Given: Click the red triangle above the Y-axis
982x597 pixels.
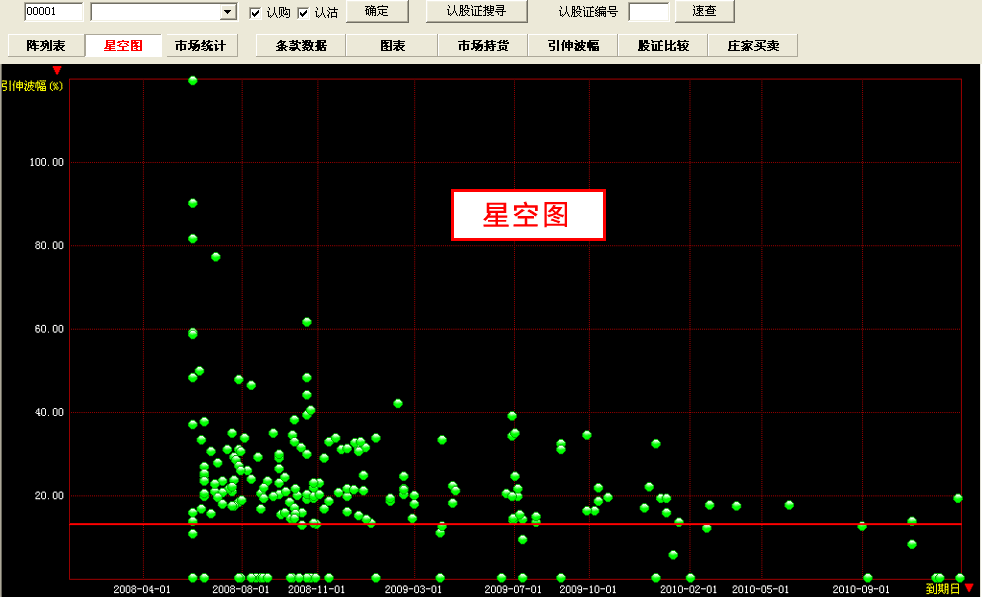Looking at the screenshot, I should [x=57, y=70].
